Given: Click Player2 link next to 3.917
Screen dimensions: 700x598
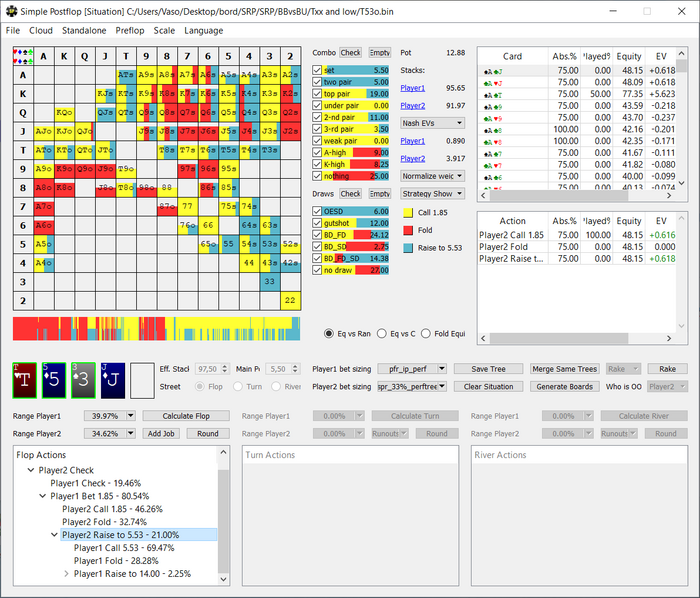Looking at the screenshot, I should [412, 158].
